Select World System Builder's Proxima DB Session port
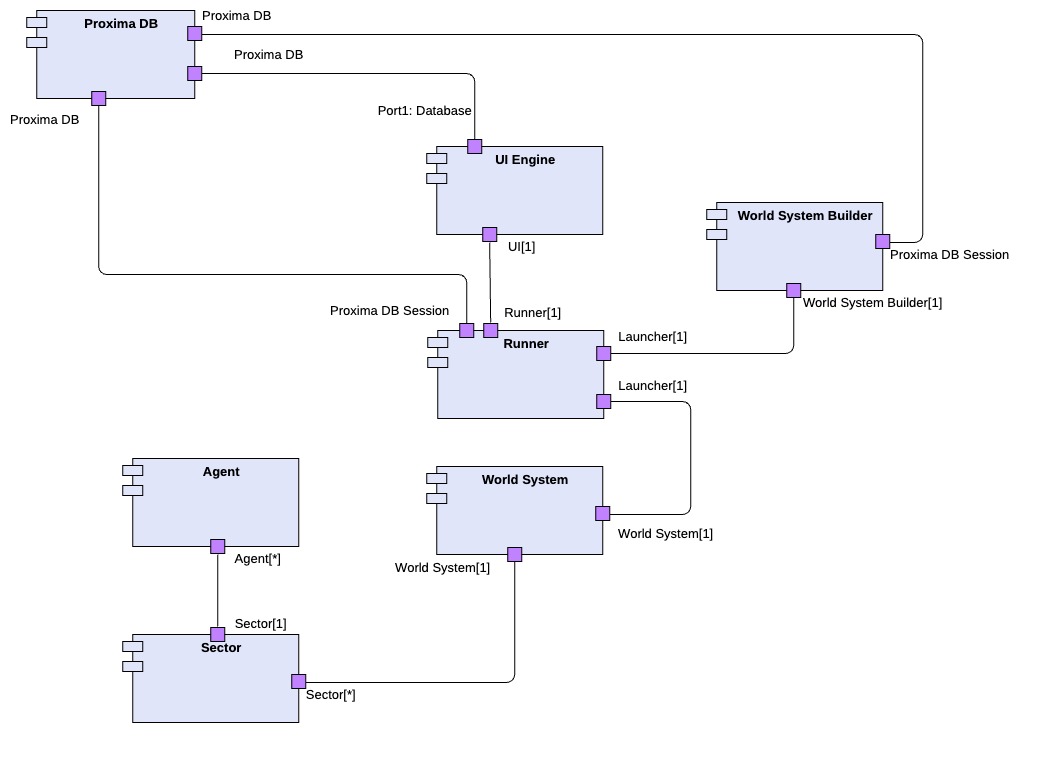 (x=882, y=242)
